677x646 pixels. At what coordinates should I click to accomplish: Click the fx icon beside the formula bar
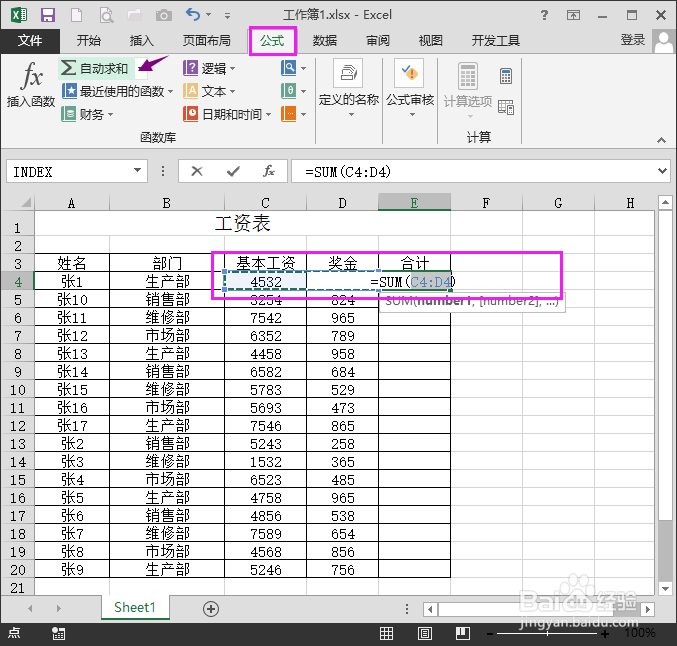(x=269, y=171)
